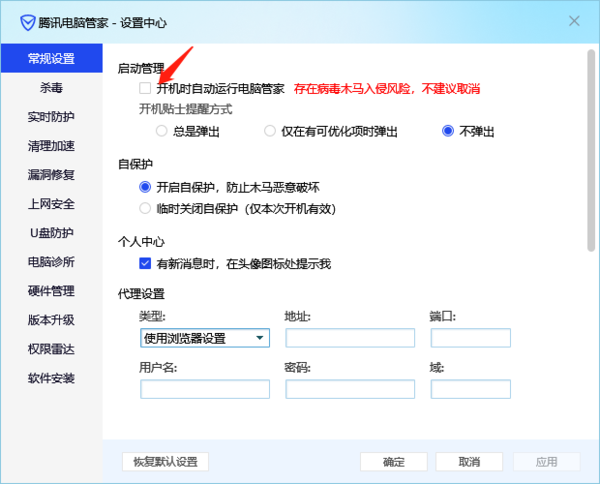
Task: Select the 上网安全 sidebar tab
Action: point(52,204)
